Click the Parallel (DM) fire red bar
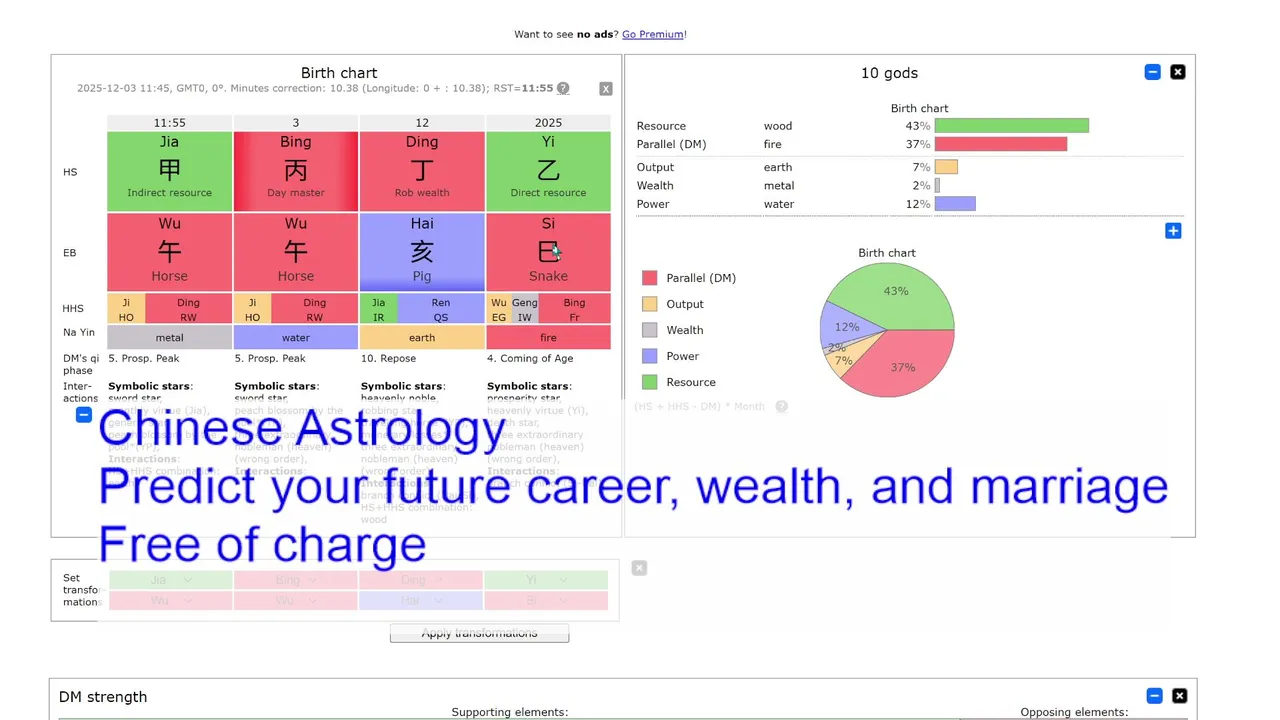The image size is (1280, 720). tap(1001, 144)
